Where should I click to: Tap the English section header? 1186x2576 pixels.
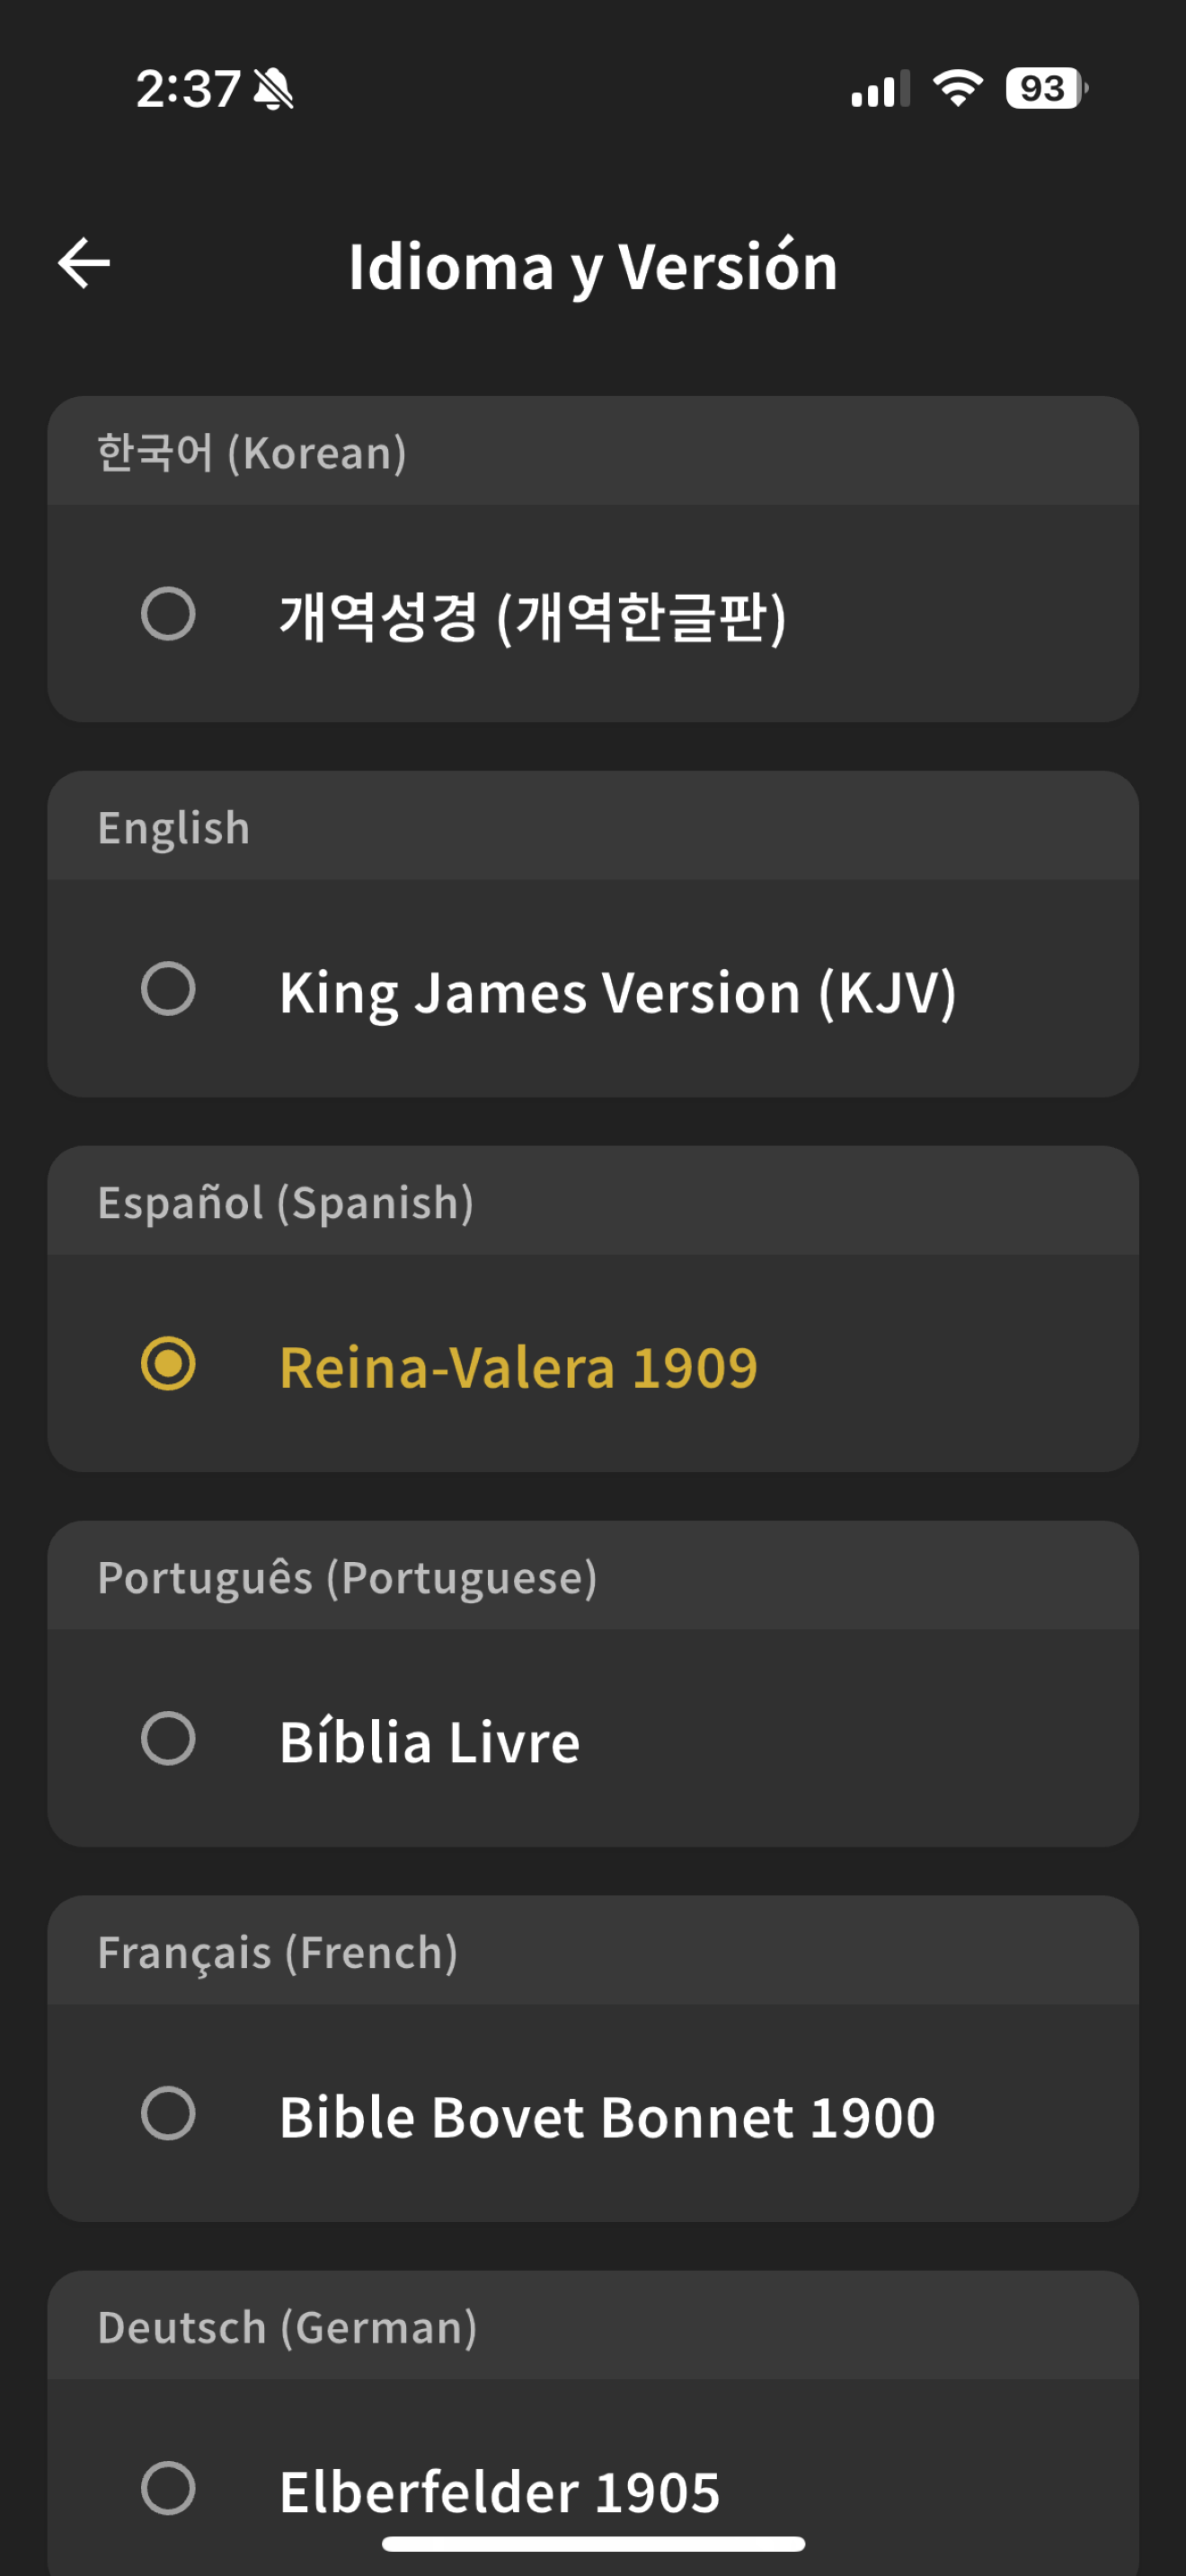[x=174, y=829]
